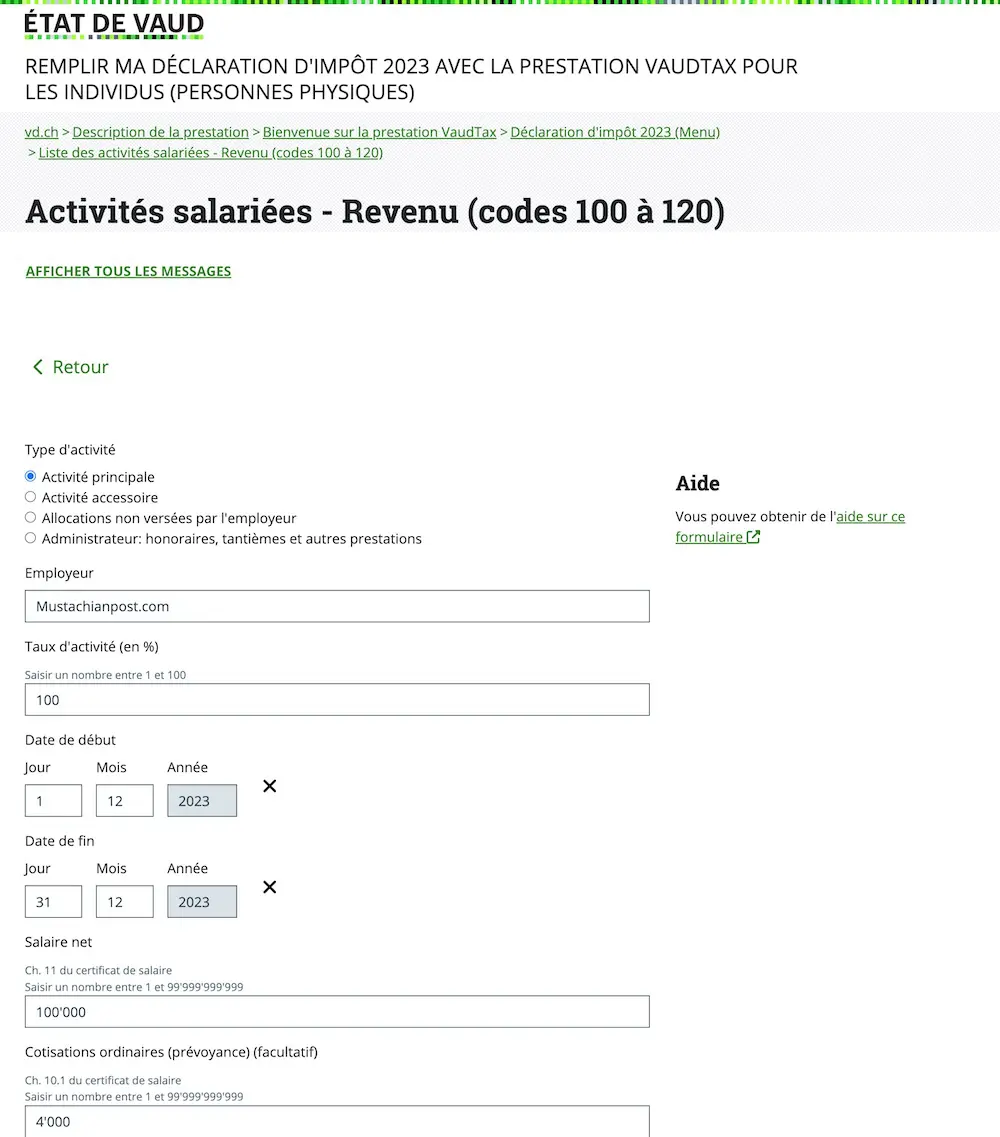This screenshot has width=1000, height=1137.
Task: Click the start date Année field
Action: click(202, 801)
